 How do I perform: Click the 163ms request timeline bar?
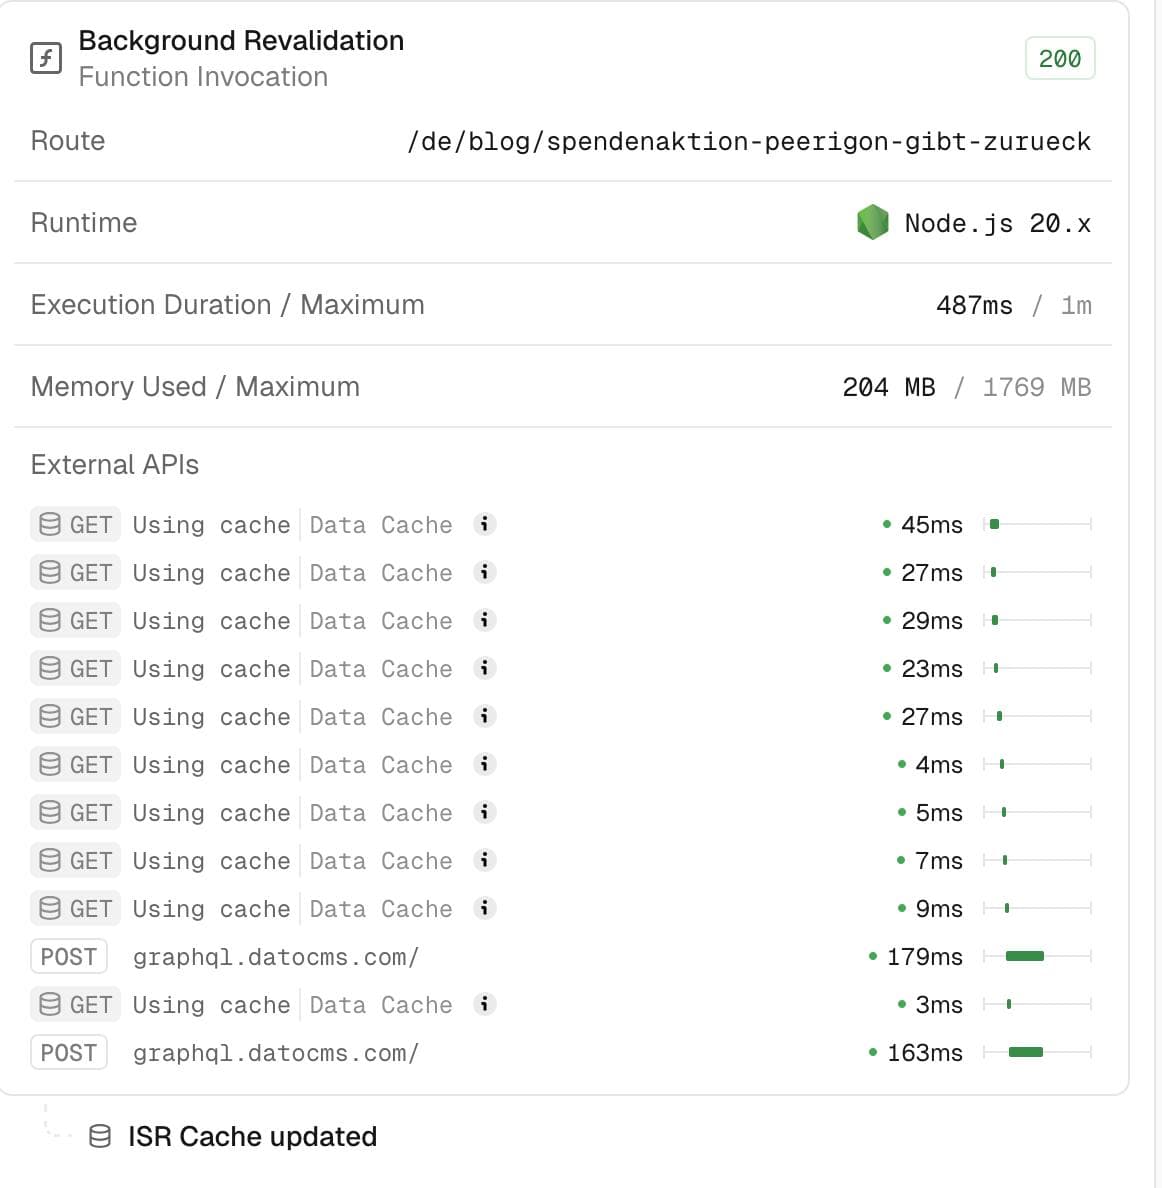[x=1026, y=1052]
